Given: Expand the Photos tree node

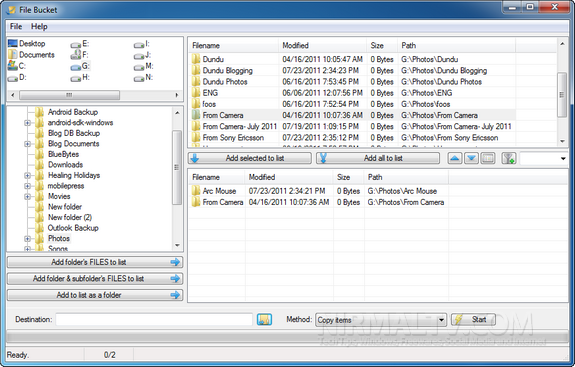Looking at the screenshot, I should point(28,239).
